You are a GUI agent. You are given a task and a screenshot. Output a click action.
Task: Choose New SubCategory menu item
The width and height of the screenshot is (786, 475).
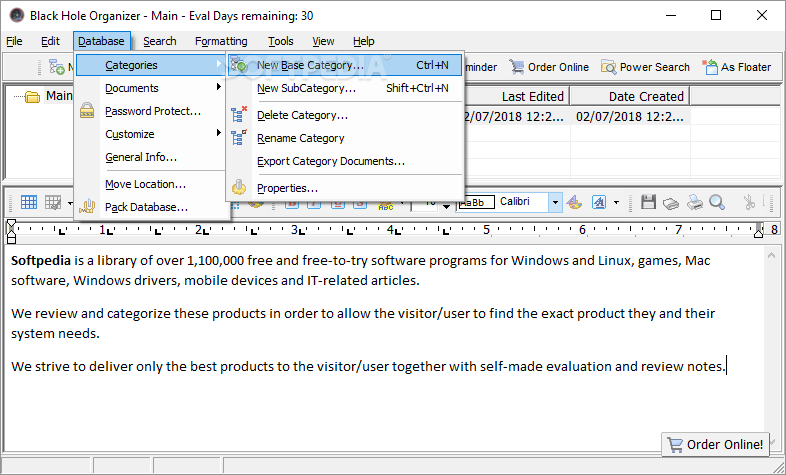tap(344, 88)
